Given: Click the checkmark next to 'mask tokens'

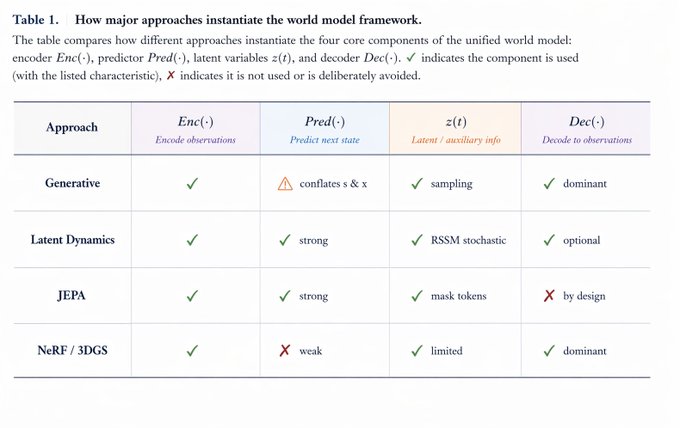Looking at the screenshot, I should click(x=417, y=296).
